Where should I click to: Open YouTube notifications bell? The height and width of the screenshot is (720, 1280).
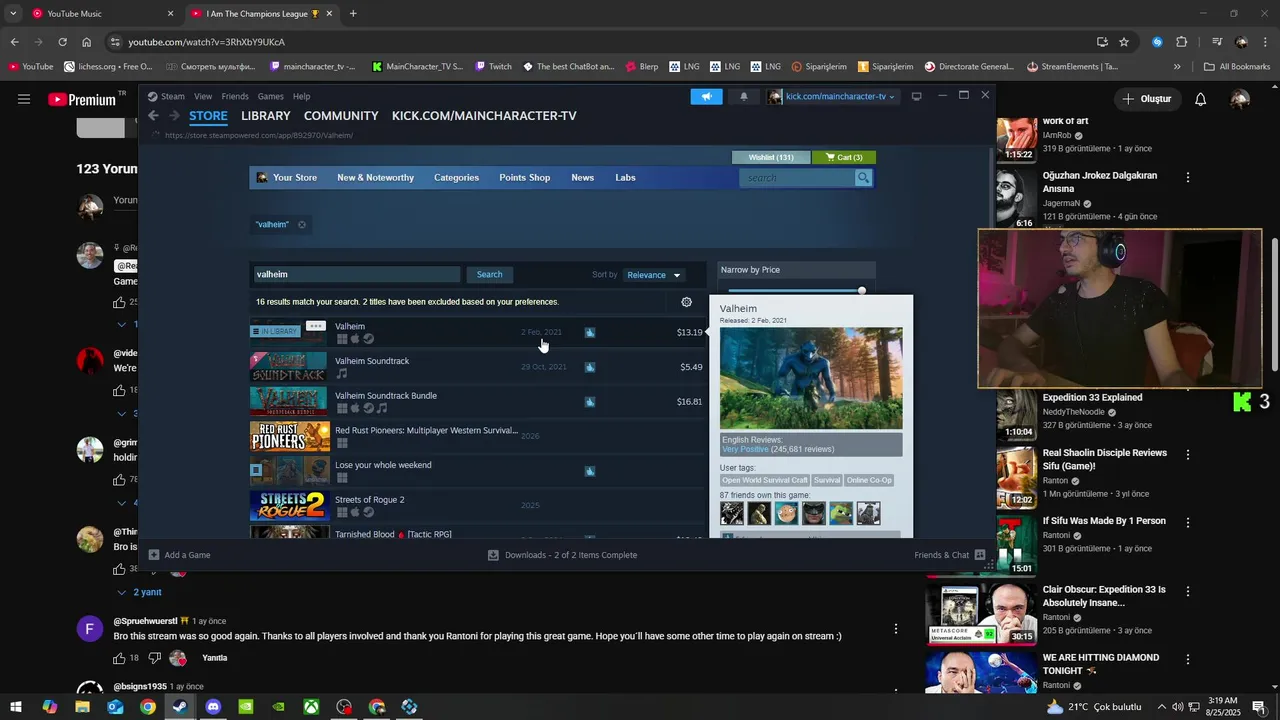(1200, 99)
